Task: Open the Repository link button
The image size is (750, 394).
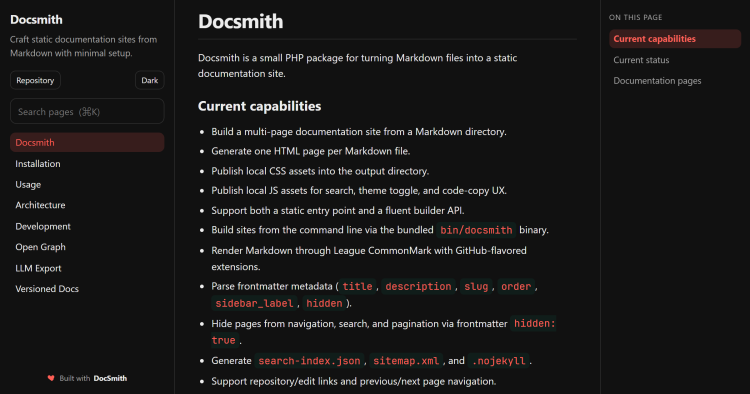Action: (x=35, y=80)
